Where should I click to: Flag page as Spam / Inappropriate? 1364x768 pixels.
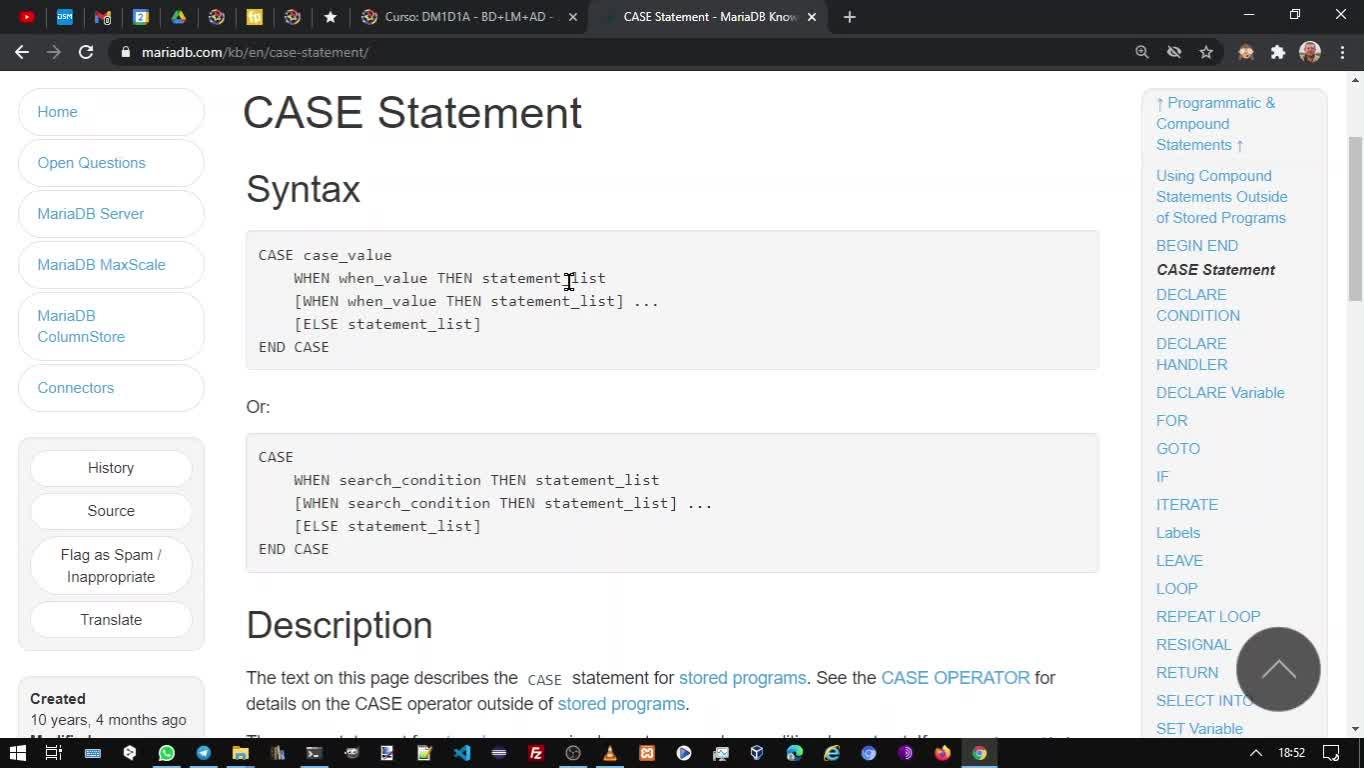point(111,566)
